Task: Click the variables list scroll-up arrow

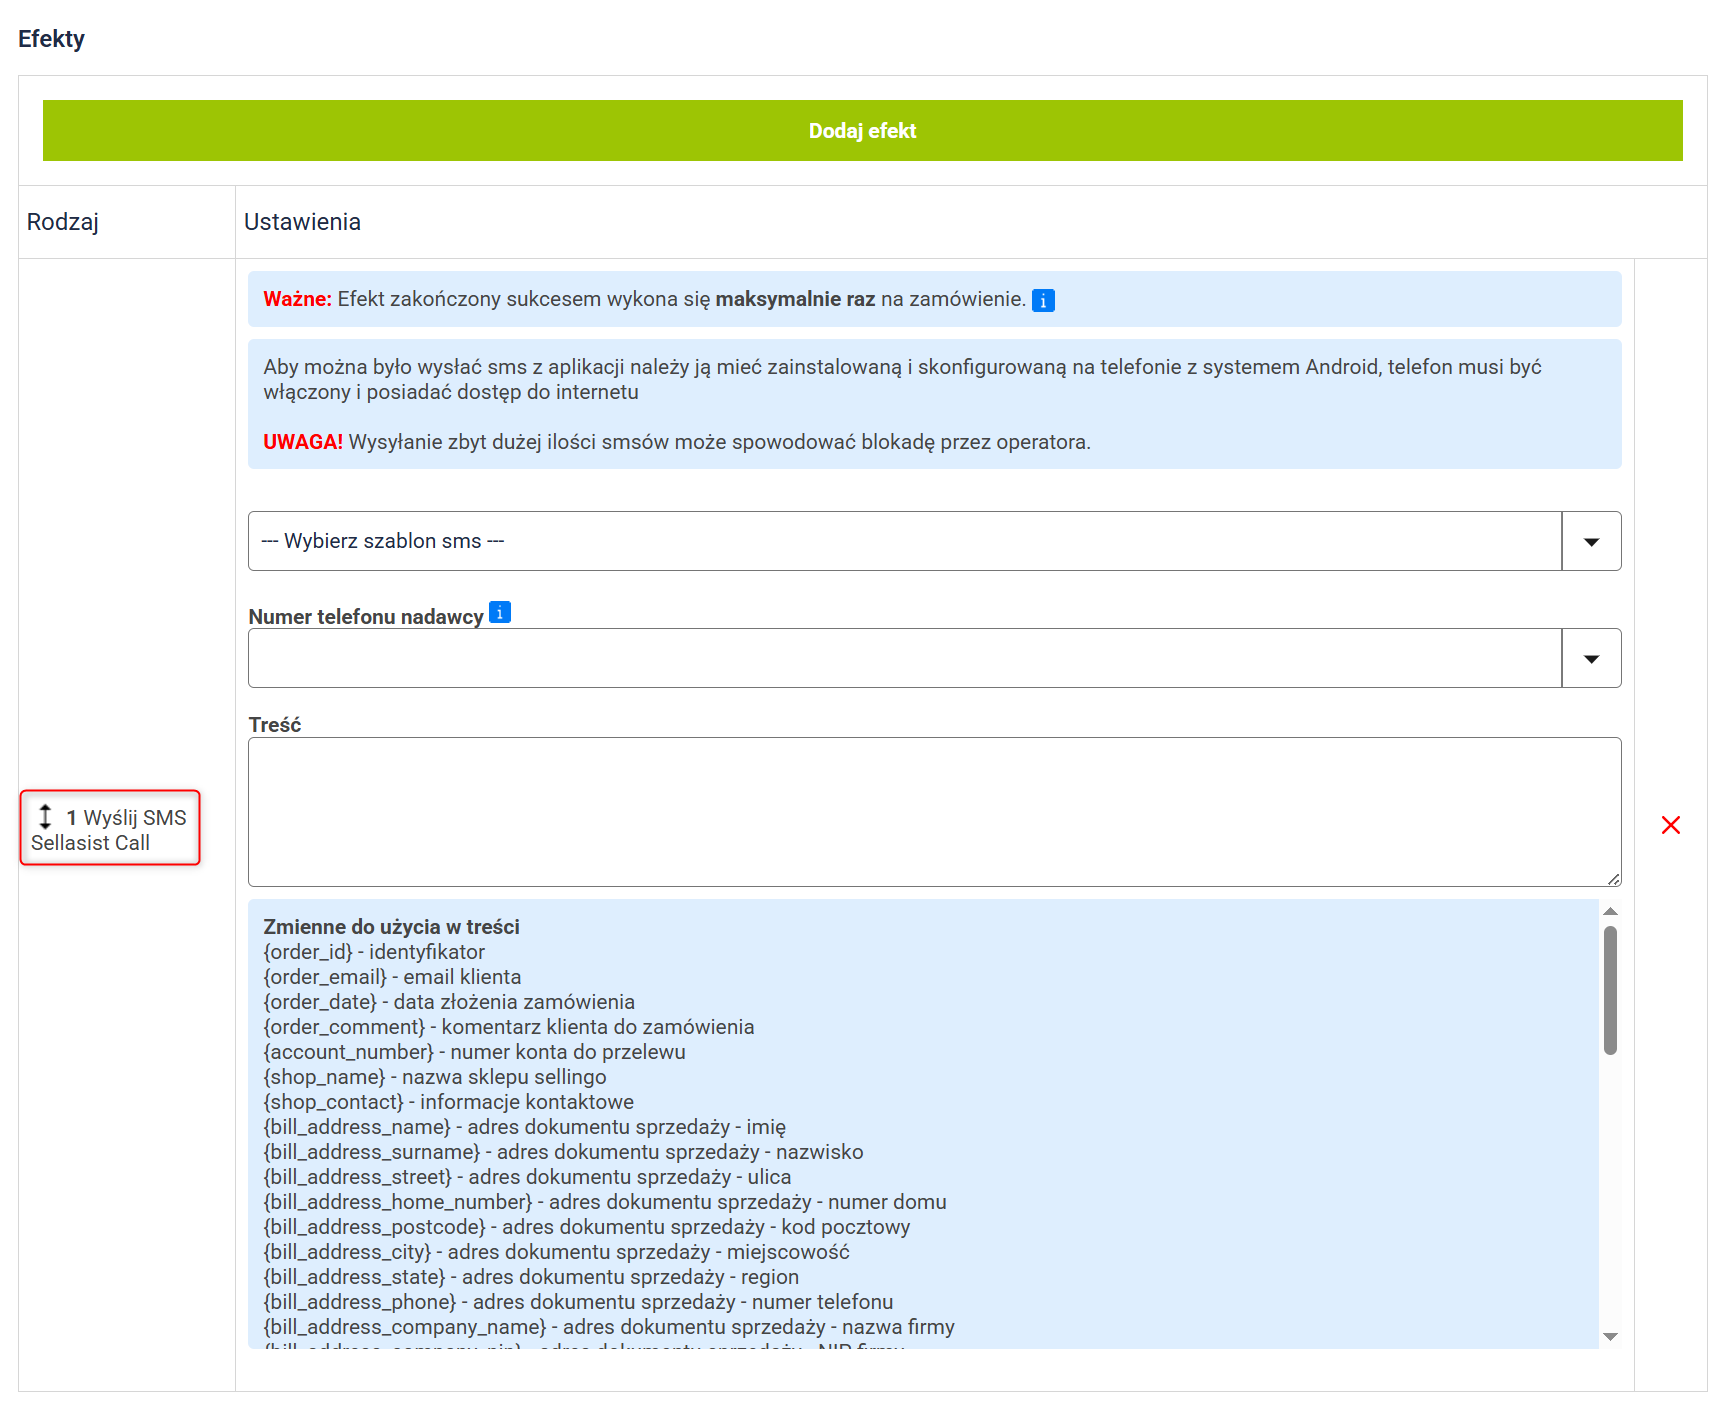Action: pyautogui.click(x=1610, y=911)
